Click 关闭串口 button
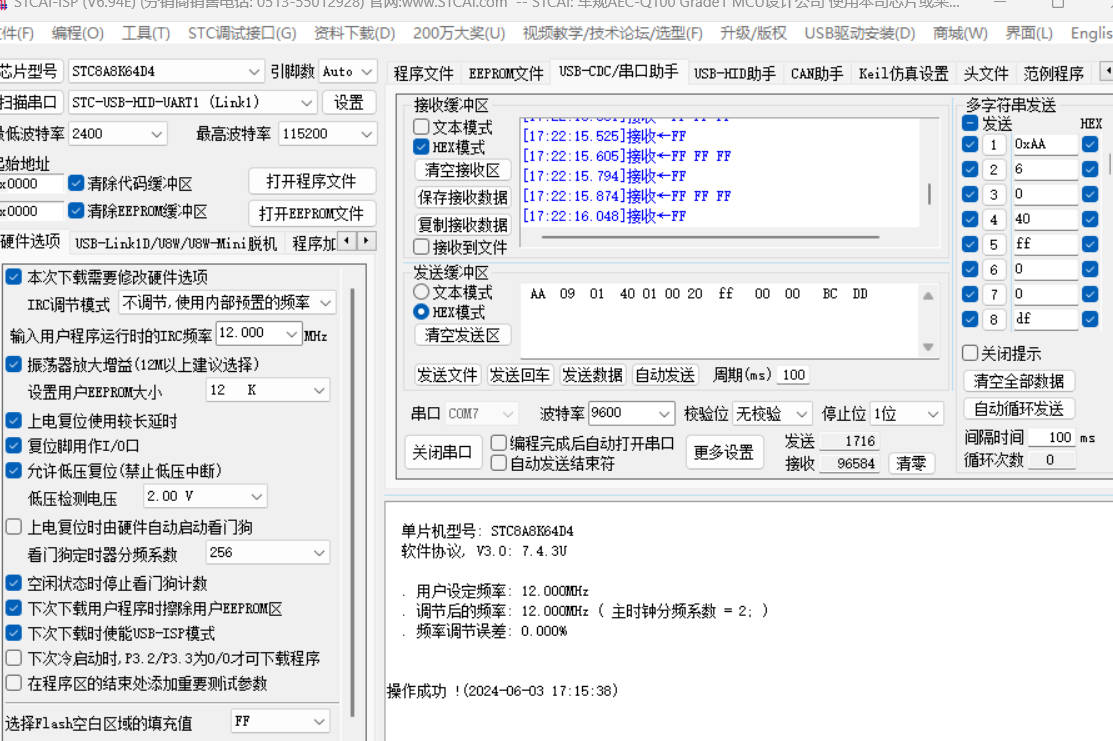The image size is (1113, 741). tap(442, 452)
